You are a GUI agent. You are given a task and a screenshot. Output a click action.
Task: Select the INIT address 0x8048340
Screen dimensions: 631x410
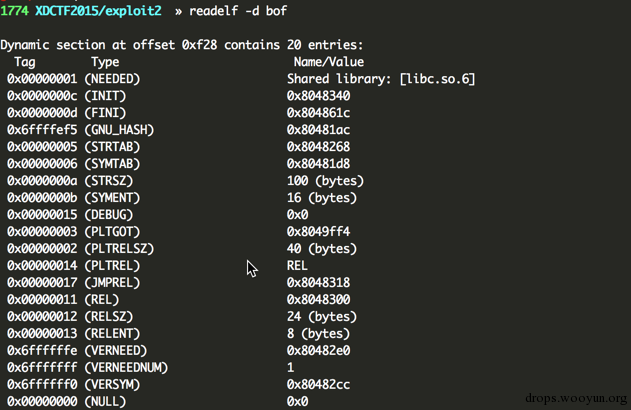click(318, 96)
